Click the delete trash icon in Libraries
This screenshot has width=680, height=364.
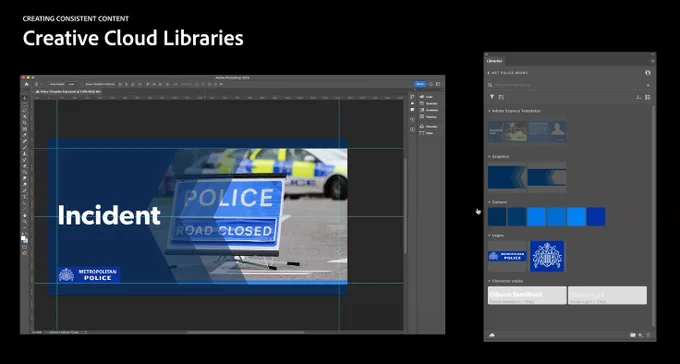pyautogui.click(x=648, y=335)
